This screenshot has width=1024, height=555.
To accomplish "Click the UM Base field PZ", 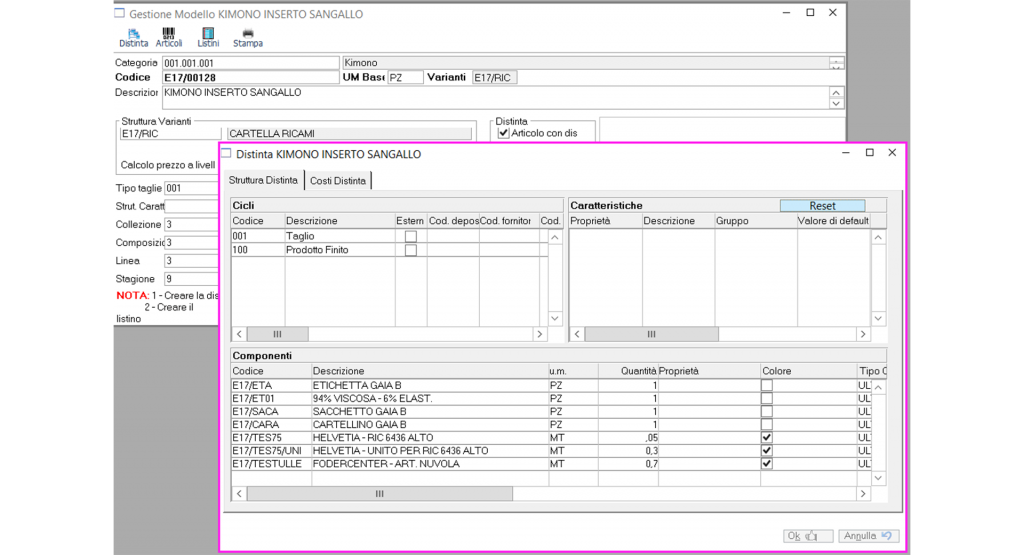I will (x=405, y=78).
